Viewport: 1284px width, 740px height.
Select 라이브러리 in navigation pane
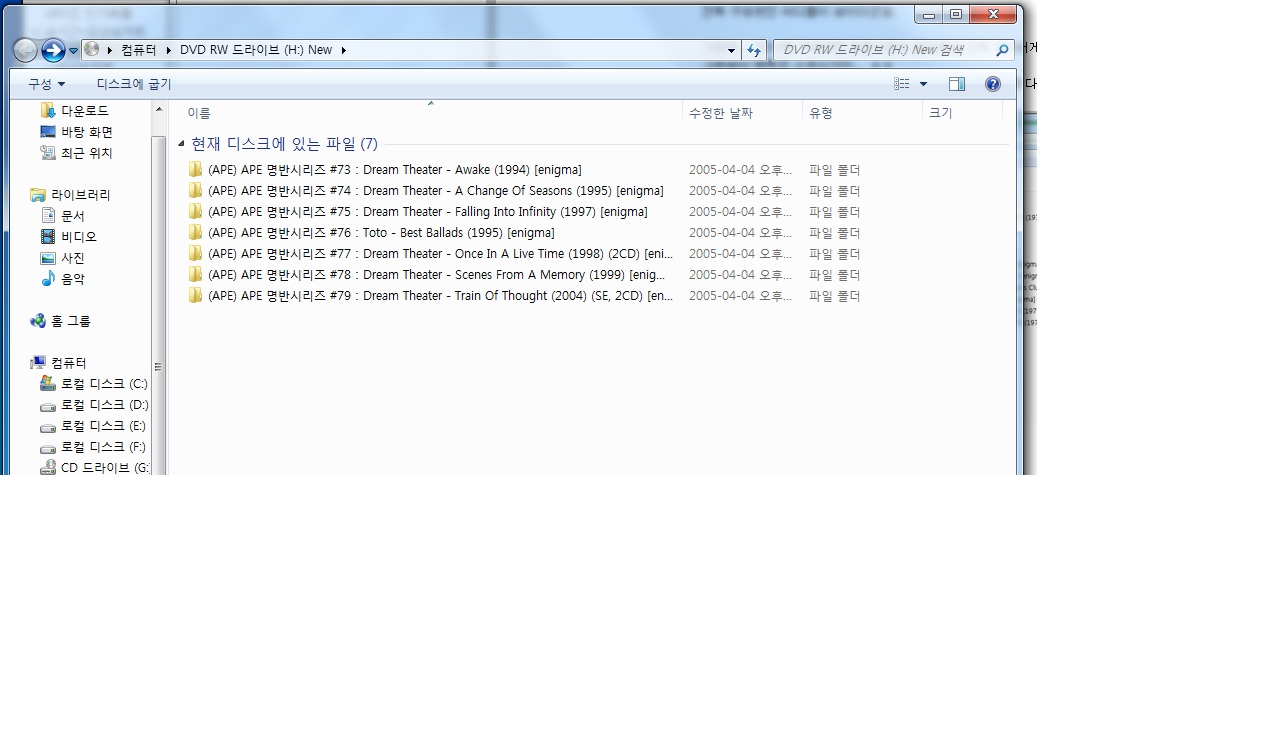tap(70, 195)
